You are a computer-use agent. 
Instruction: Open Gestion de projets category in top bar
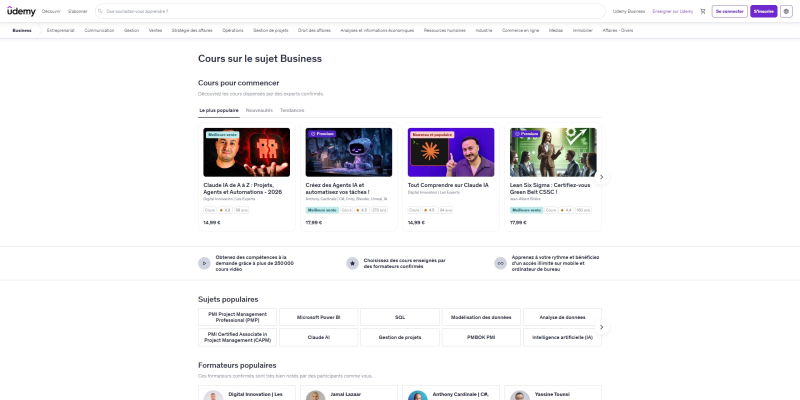point(270,31)
